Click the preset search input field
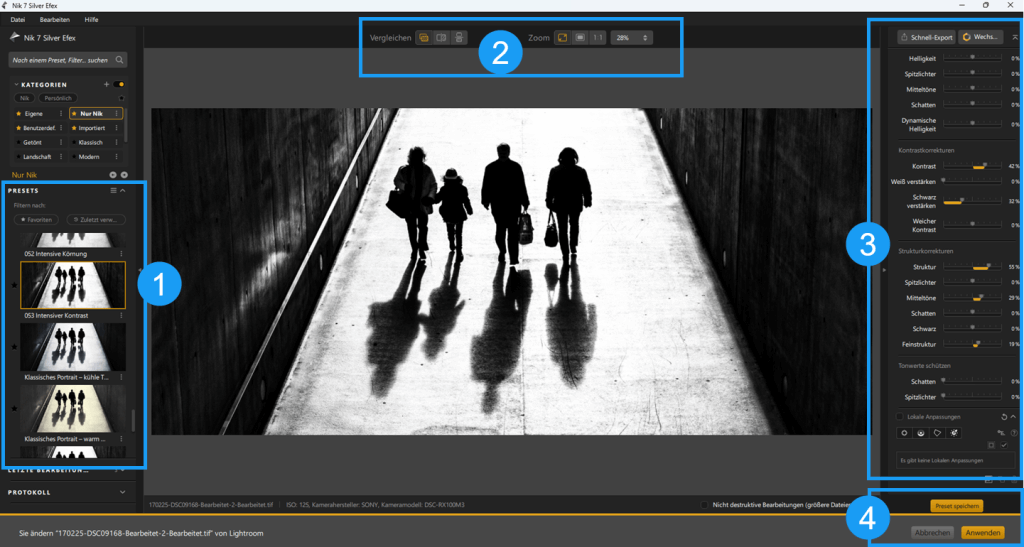Viewport: 1024px width, 547px height. point(67,60)
